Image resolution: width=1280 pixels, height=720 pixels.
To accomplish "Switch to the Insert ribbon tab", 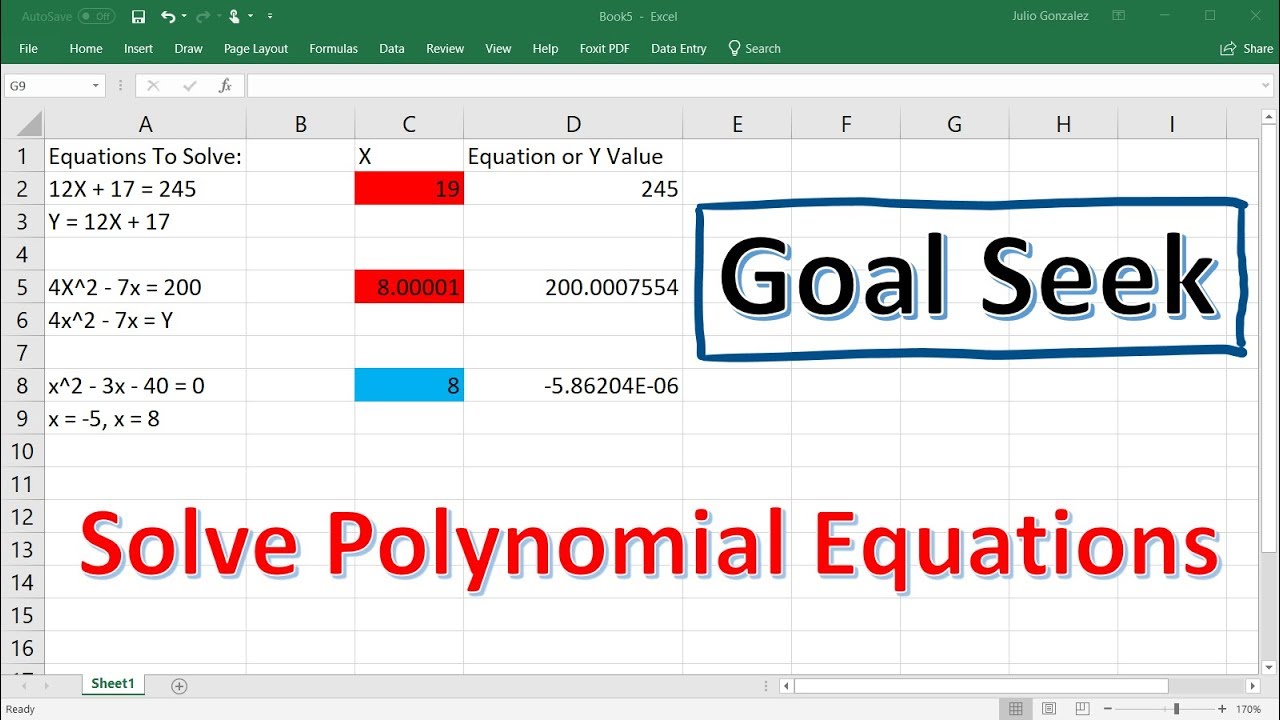I will [138, 48].
